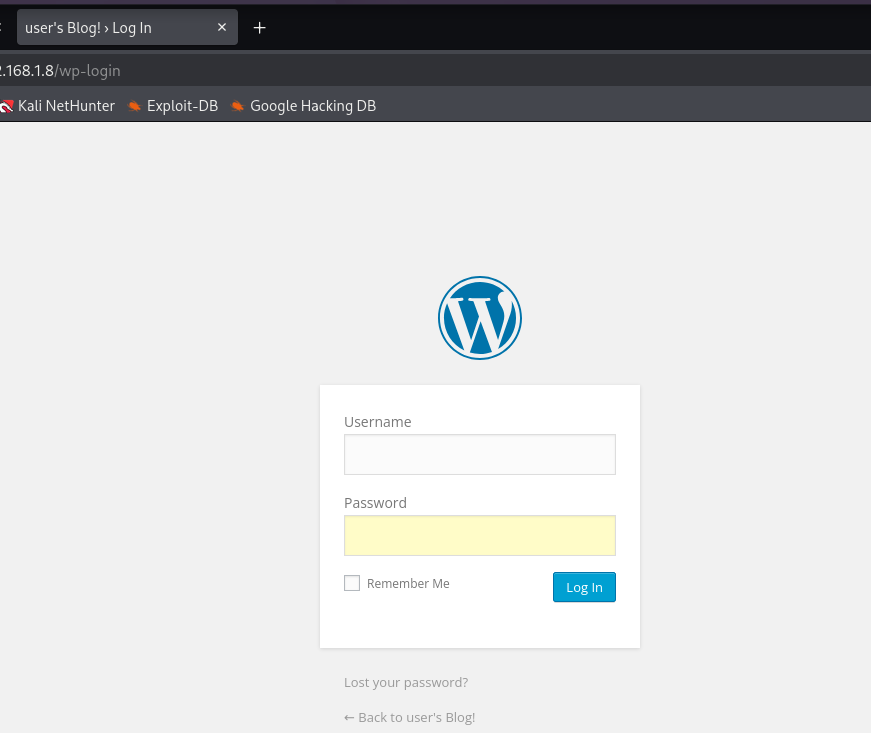Click the WordPress logo
This screenshot has height=733, width=871.
(479, 318)
